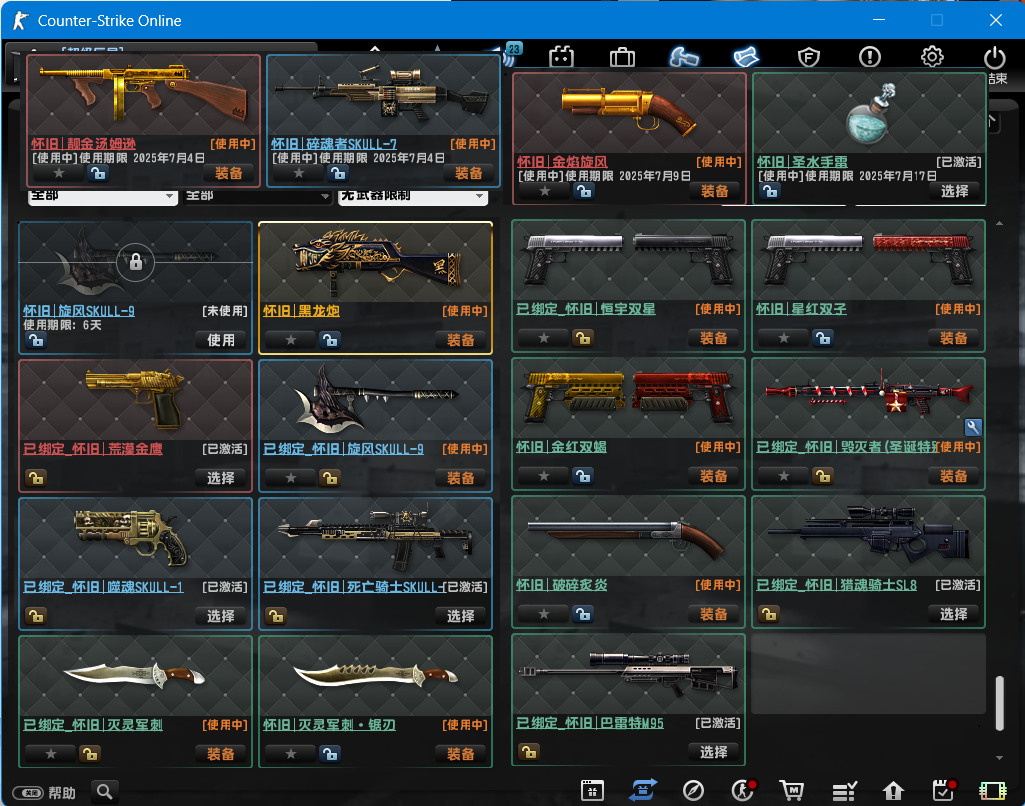
Task: Open the 怀旧|靓金汤姆逊 name link
Action: (x=84, y=144)
